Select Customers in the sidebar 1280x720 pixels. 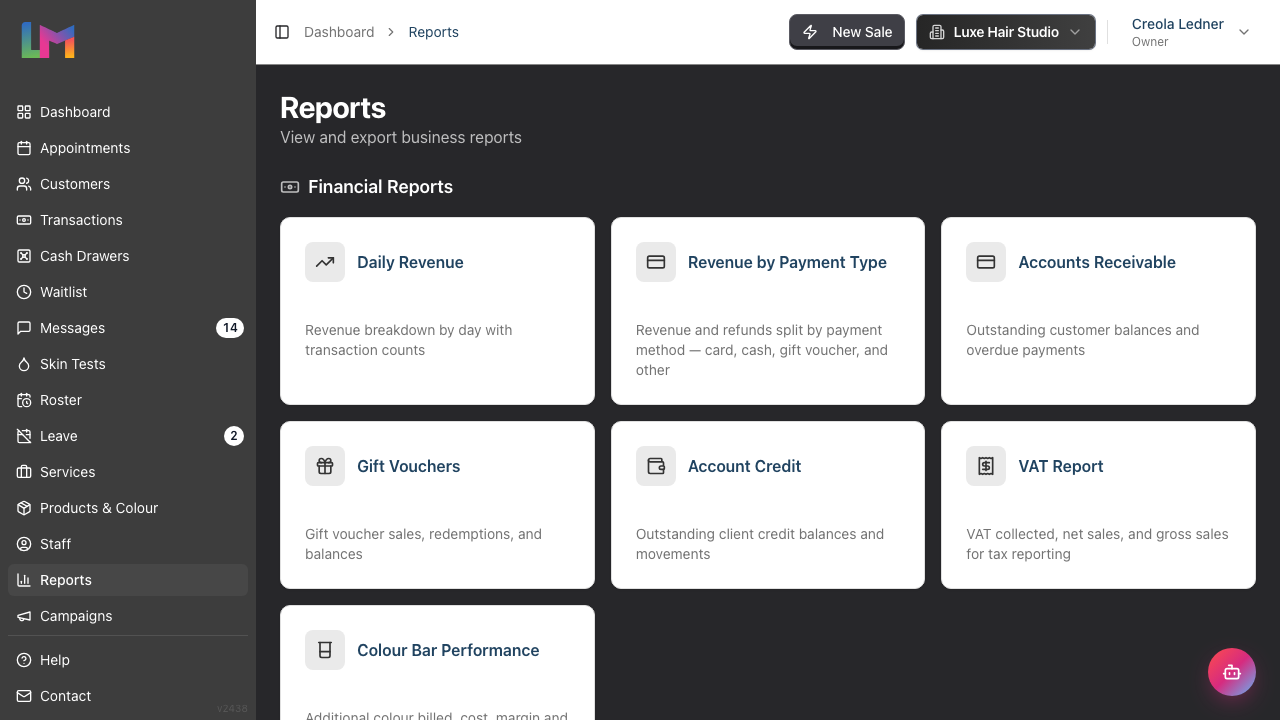click(128, 184)
